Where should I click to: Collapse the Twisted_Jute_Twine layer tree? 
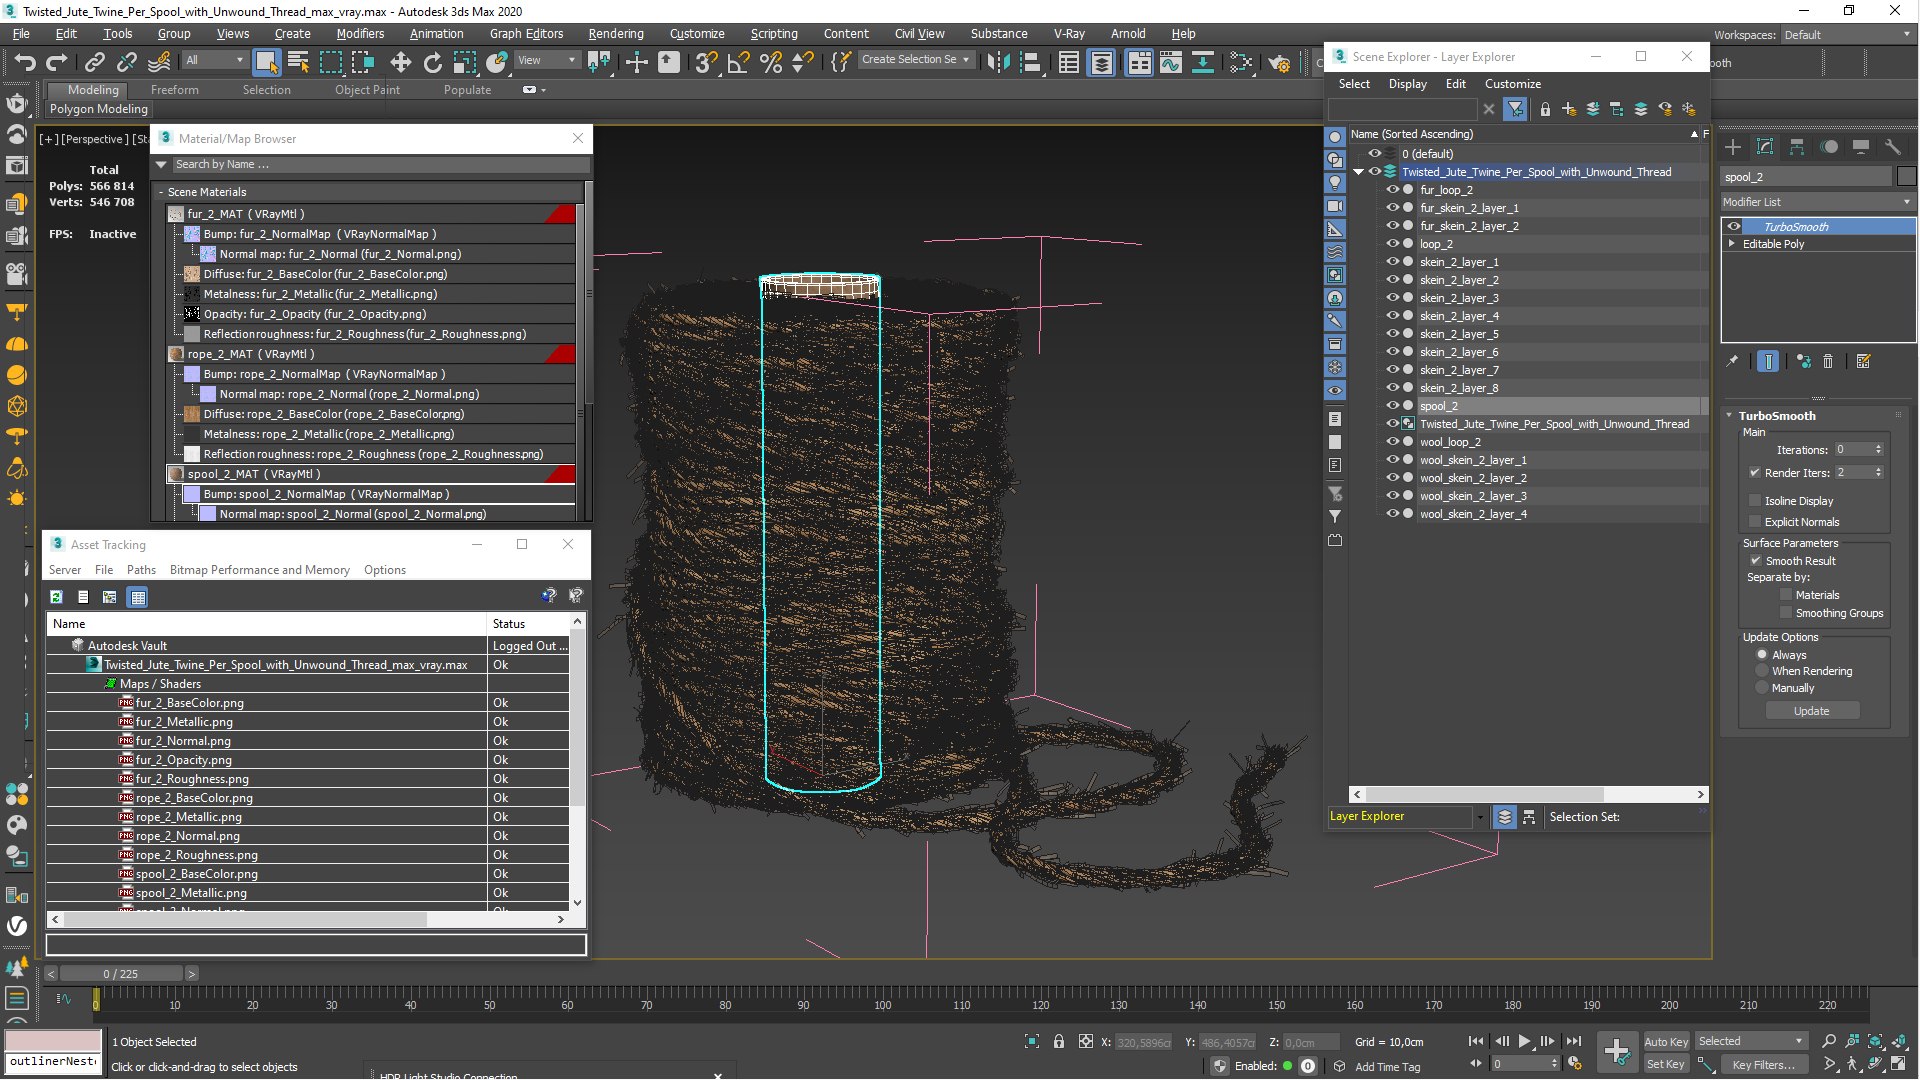1359,172
